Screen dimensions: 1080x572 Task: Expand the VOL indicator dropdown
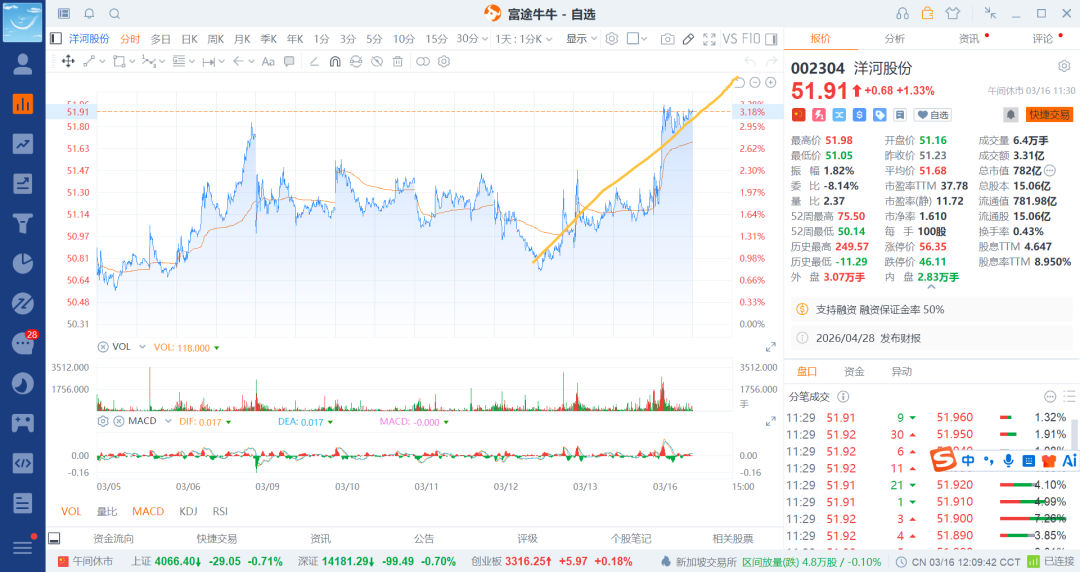pyautogui.click(x=143, y=347)
